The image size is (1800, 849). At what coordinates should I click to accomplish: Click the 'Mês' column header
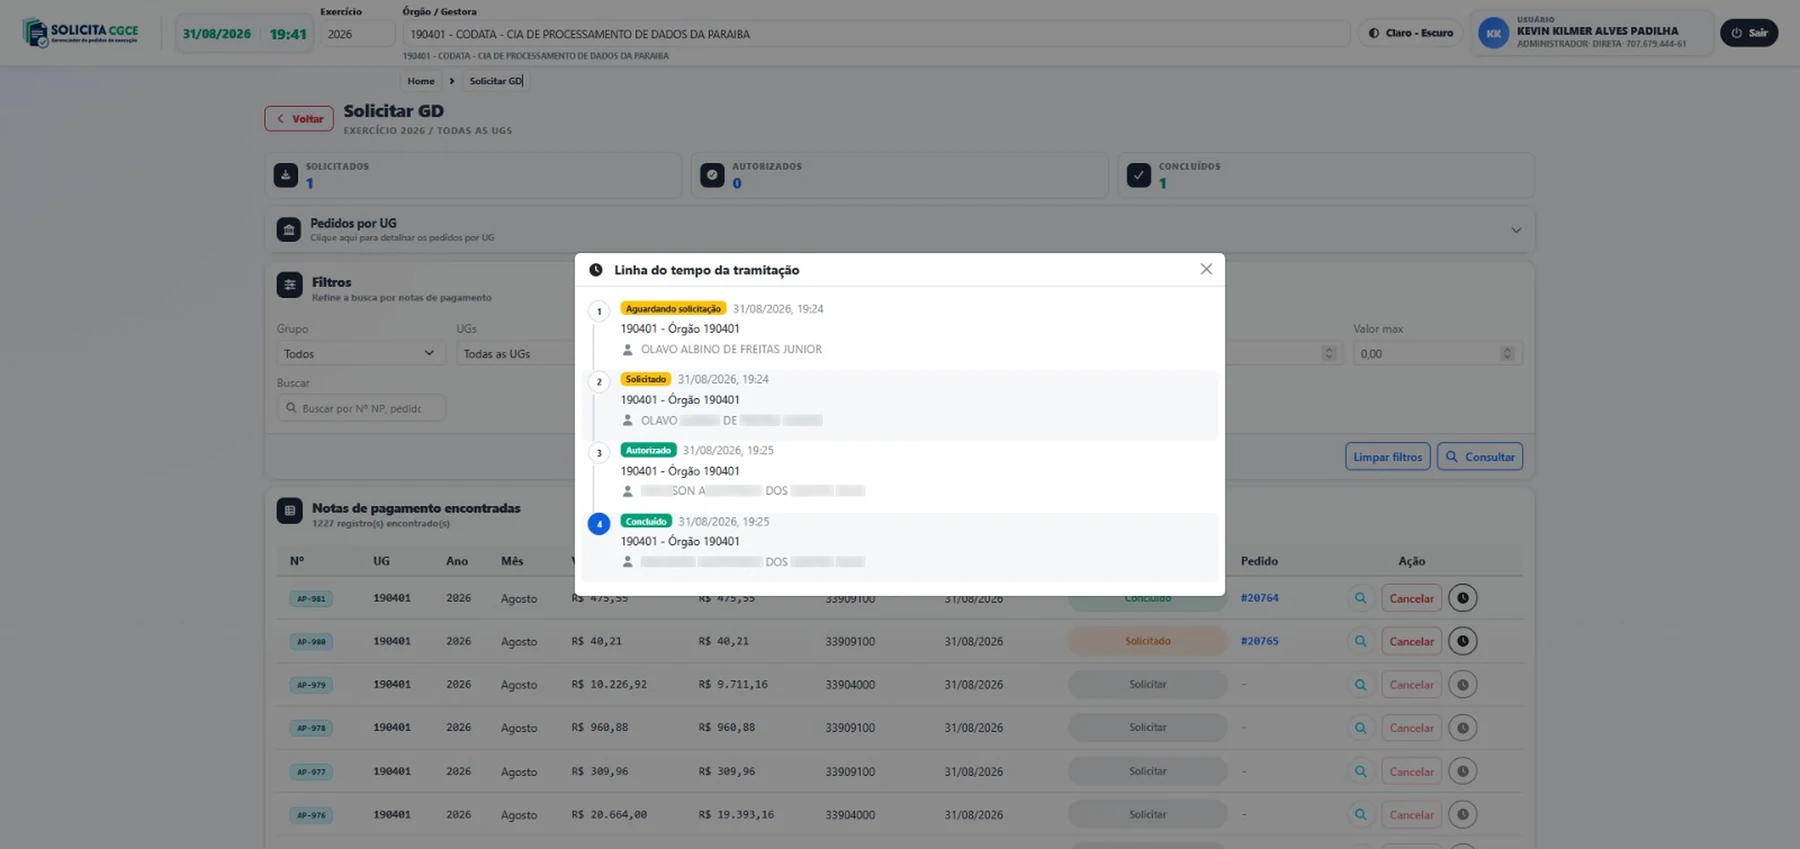tap(512, 561)
